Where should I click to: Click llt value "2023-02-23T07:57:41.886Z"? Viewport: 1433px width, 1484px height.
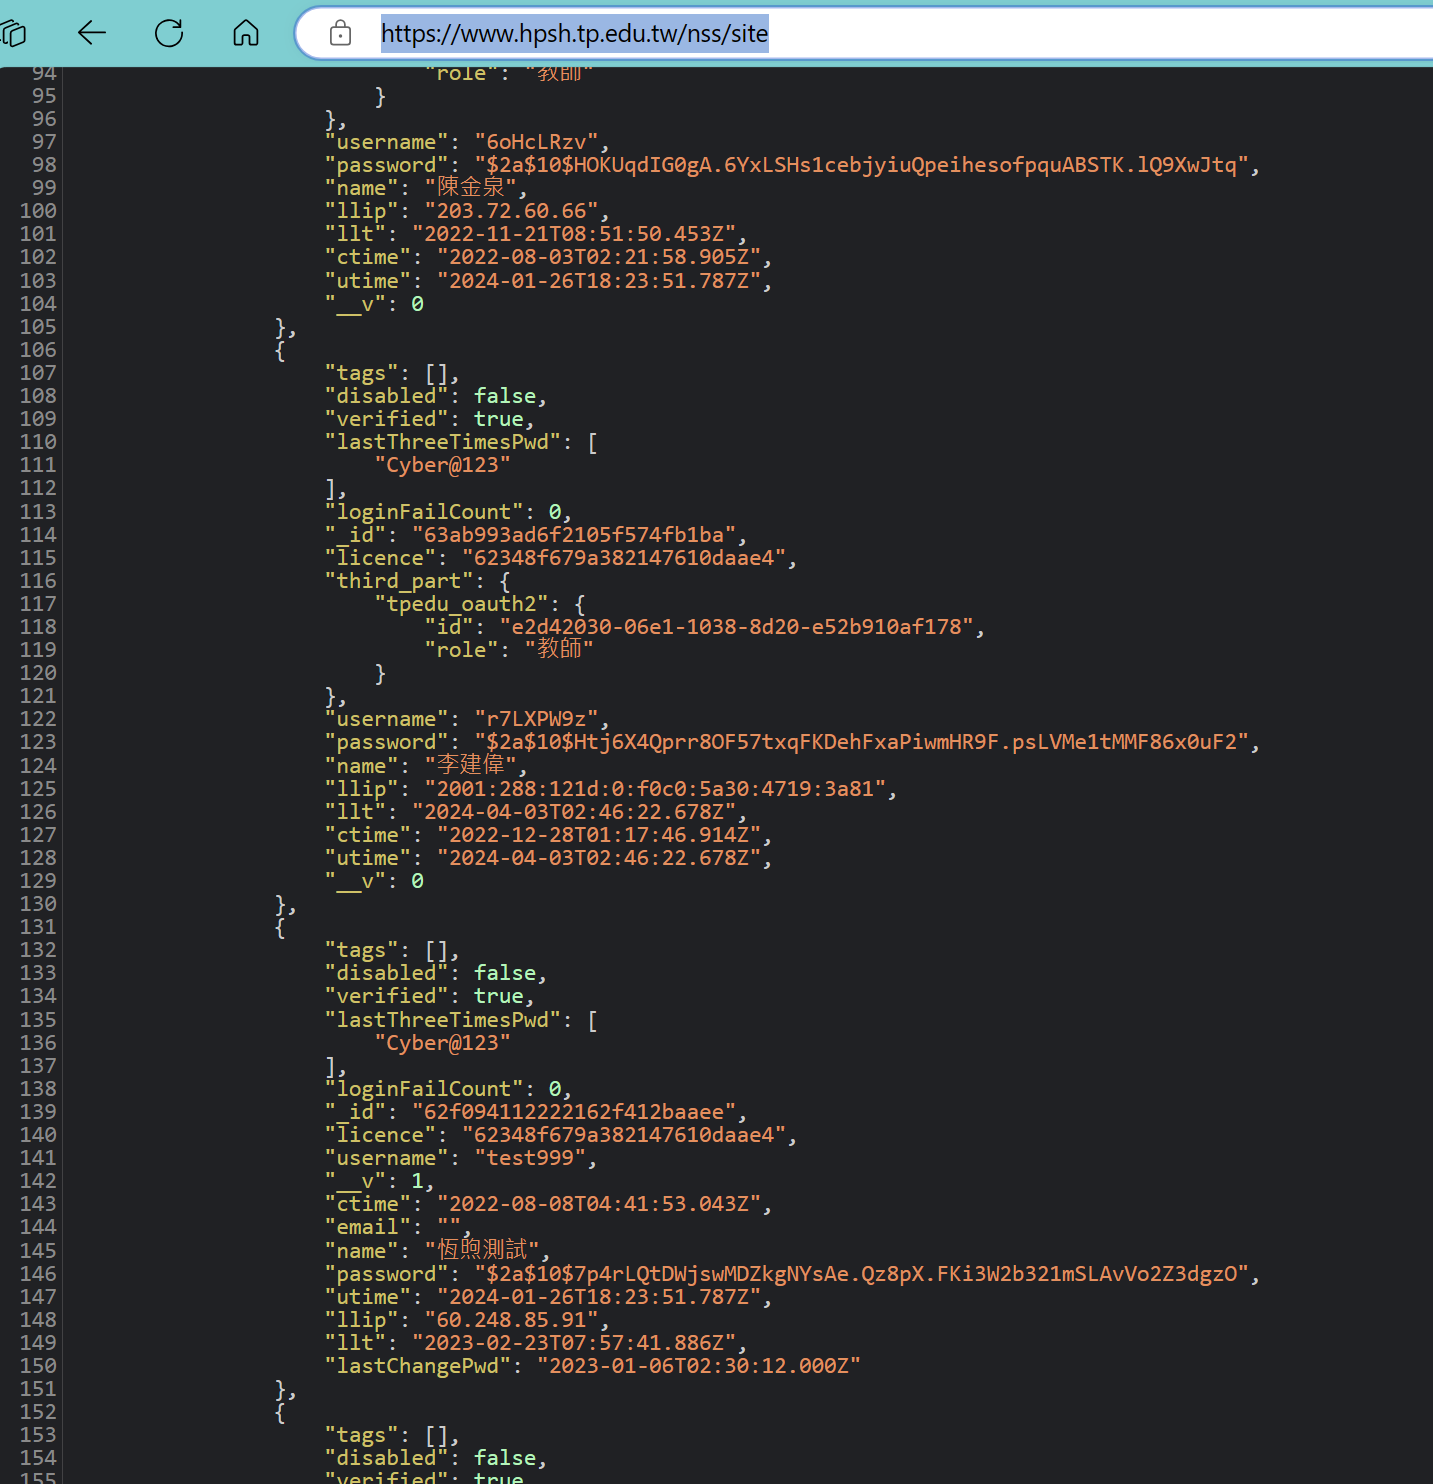pos(574,1343)
